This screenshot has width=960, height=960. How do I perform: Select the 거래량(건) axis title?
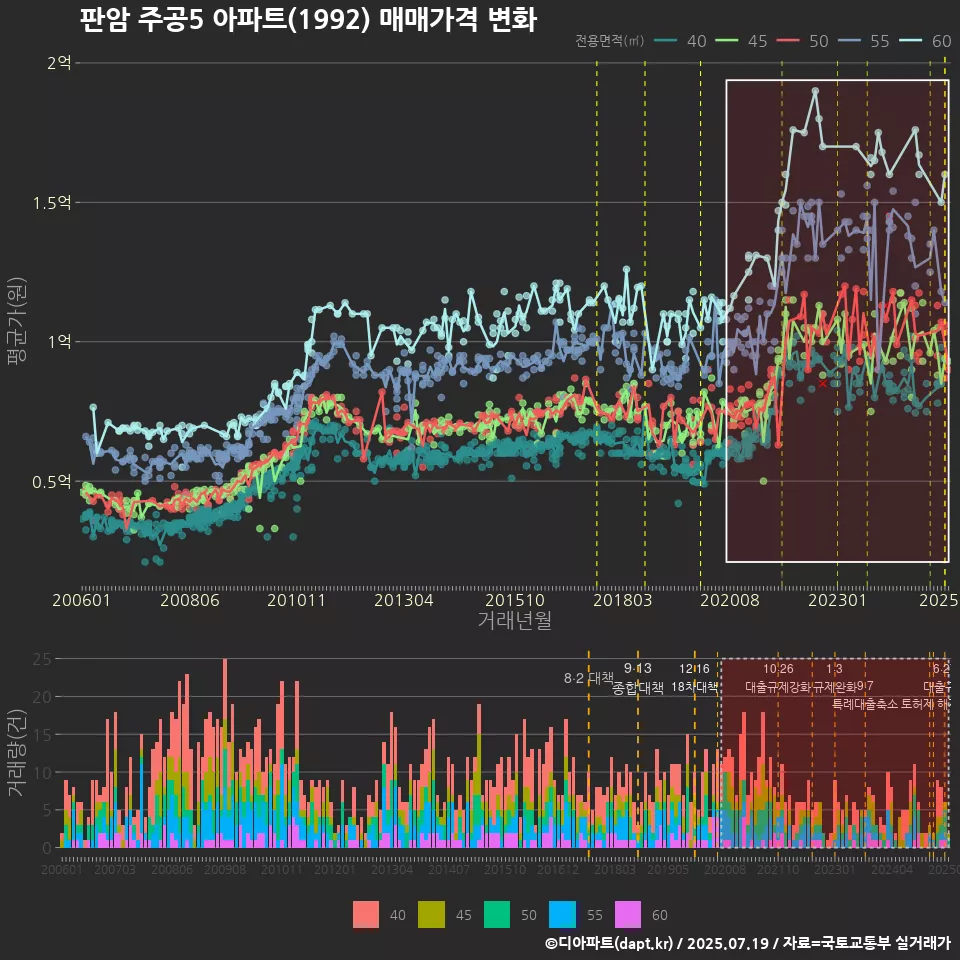coord(17,752)
